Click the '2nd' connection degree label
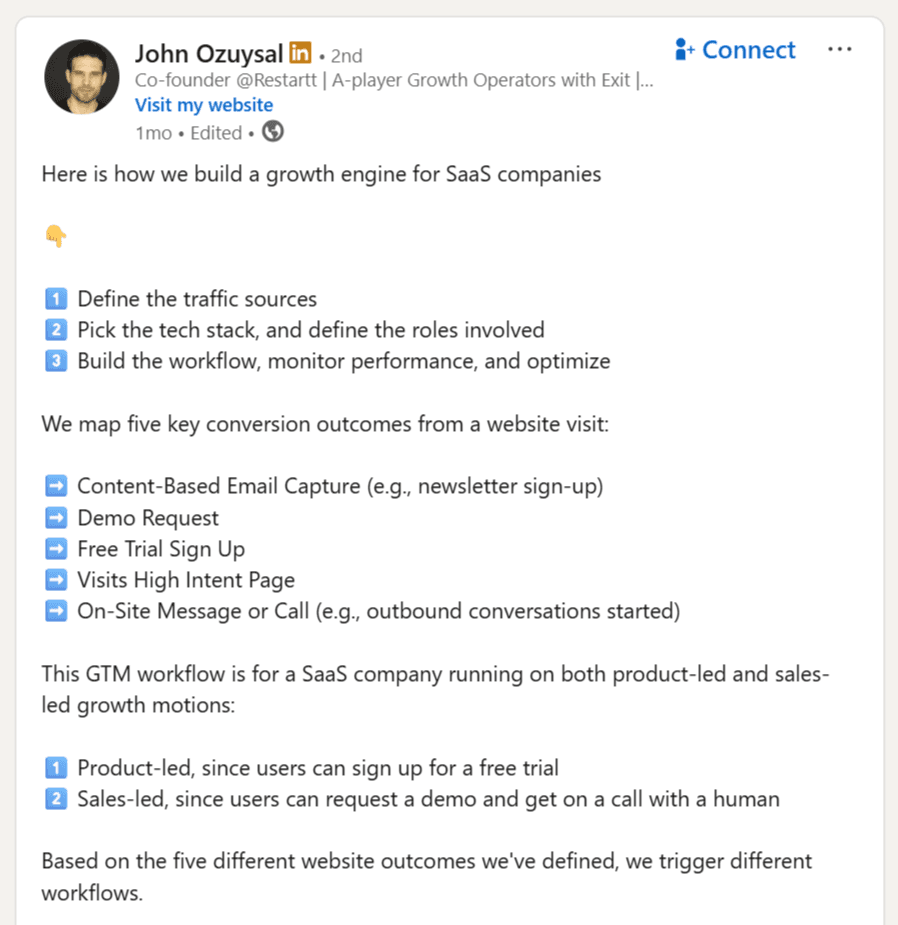Screen dimensions: 898x925 pos(346,56)
